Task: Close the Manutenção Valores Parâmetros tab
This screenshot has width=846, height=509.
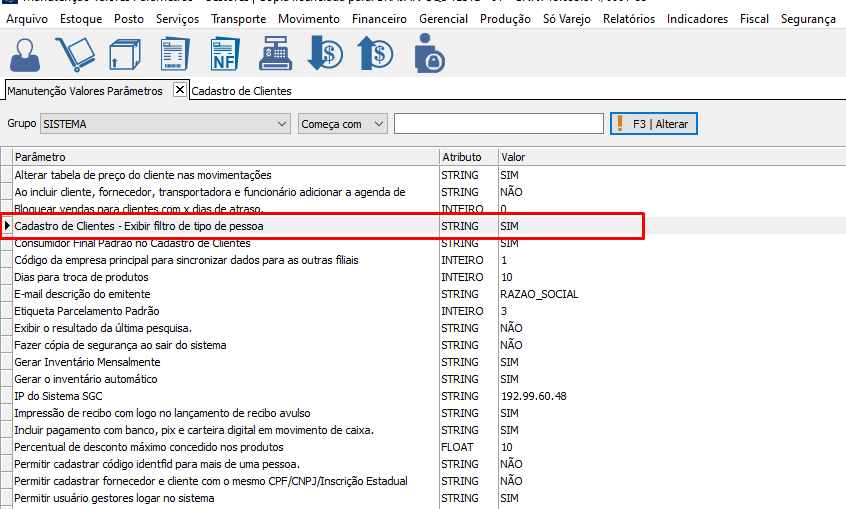Action: pos(180,90)
